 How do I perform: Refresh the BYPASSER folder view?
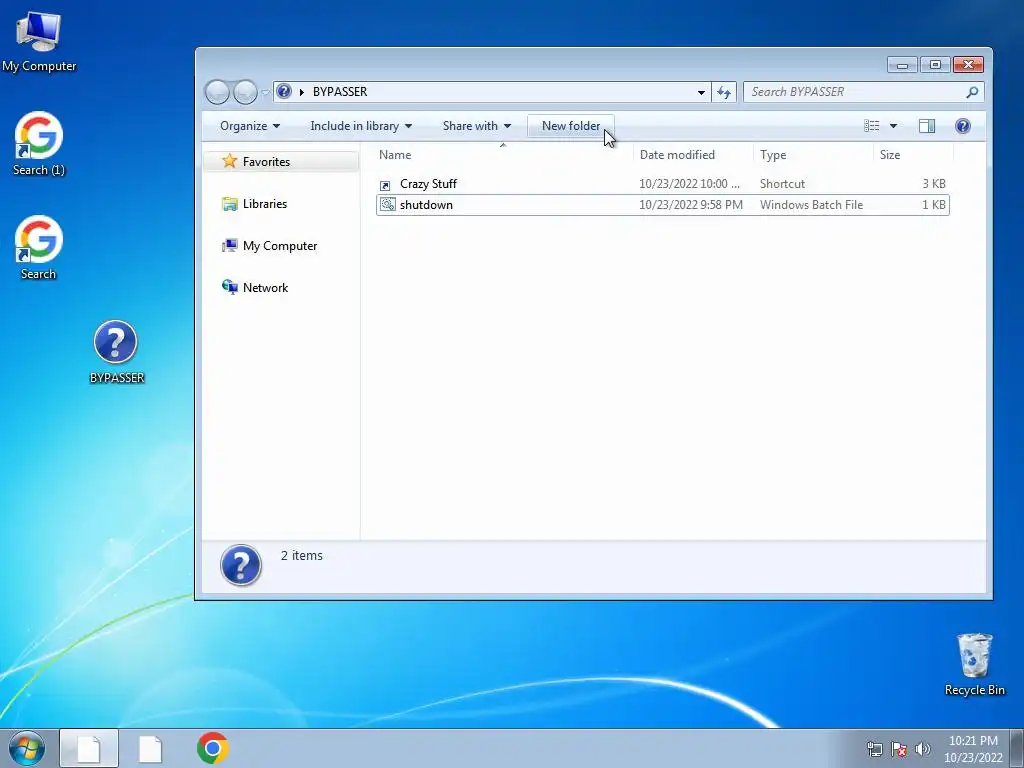(724, 92)
